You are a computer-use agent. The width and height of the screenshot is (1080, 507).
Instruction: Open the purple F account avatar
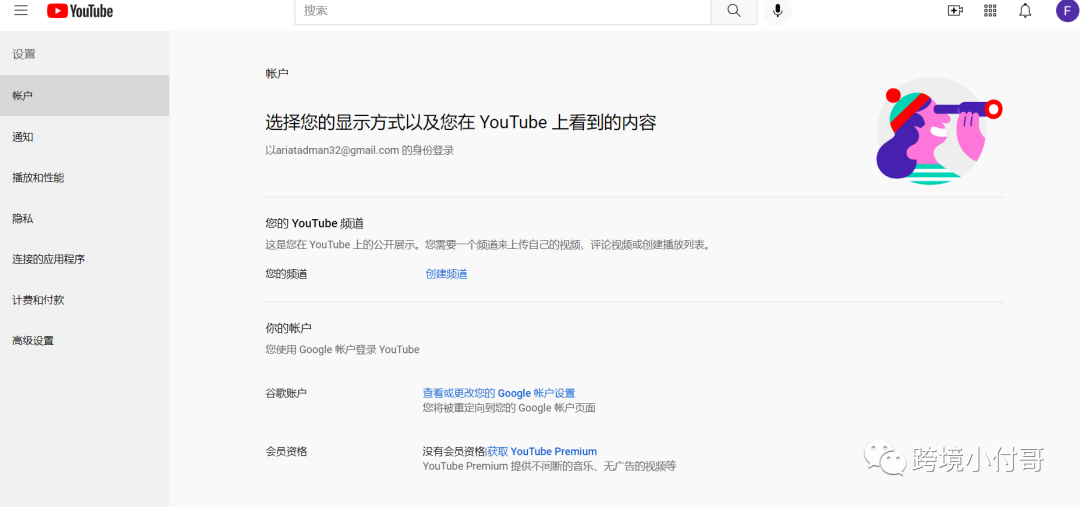coord(1067,10)
